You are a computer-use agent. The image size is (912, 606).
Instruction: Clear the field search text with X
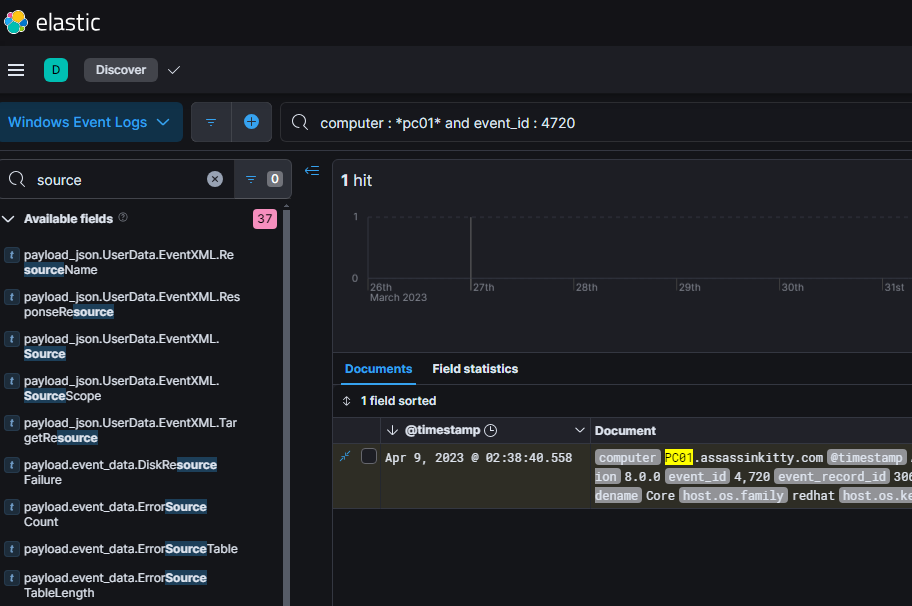pyautogui.click(x=215, y=179)
